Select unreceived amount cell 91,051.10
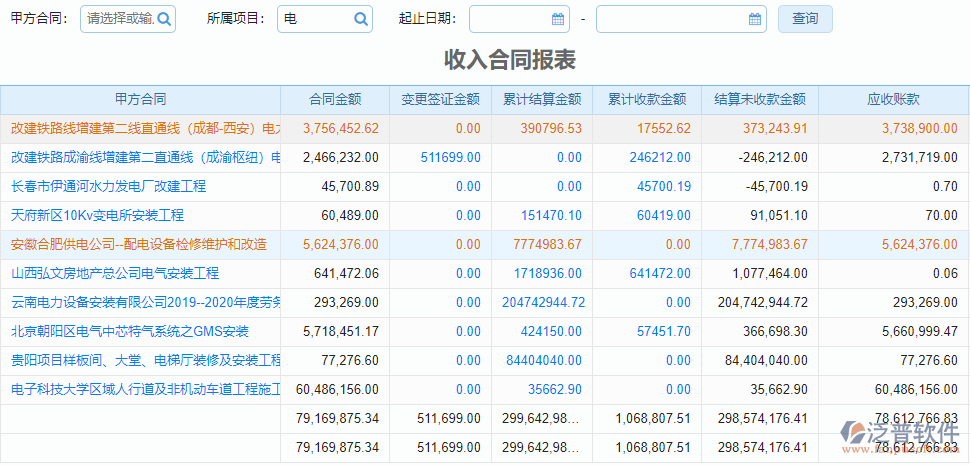The width and height of the screenshot is (970, 465). point(778,215)
